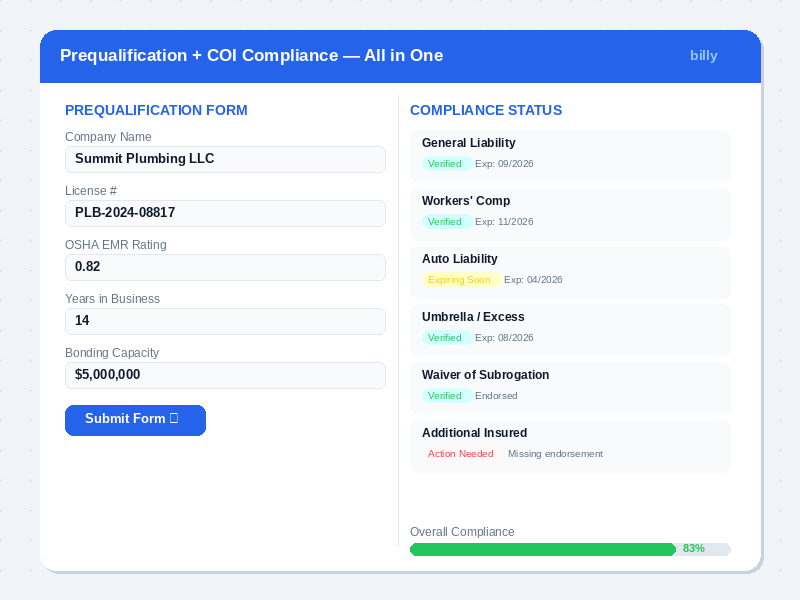800x600 pixels.
Task: Select the Auto Liability card
Action: click(570, 271)
